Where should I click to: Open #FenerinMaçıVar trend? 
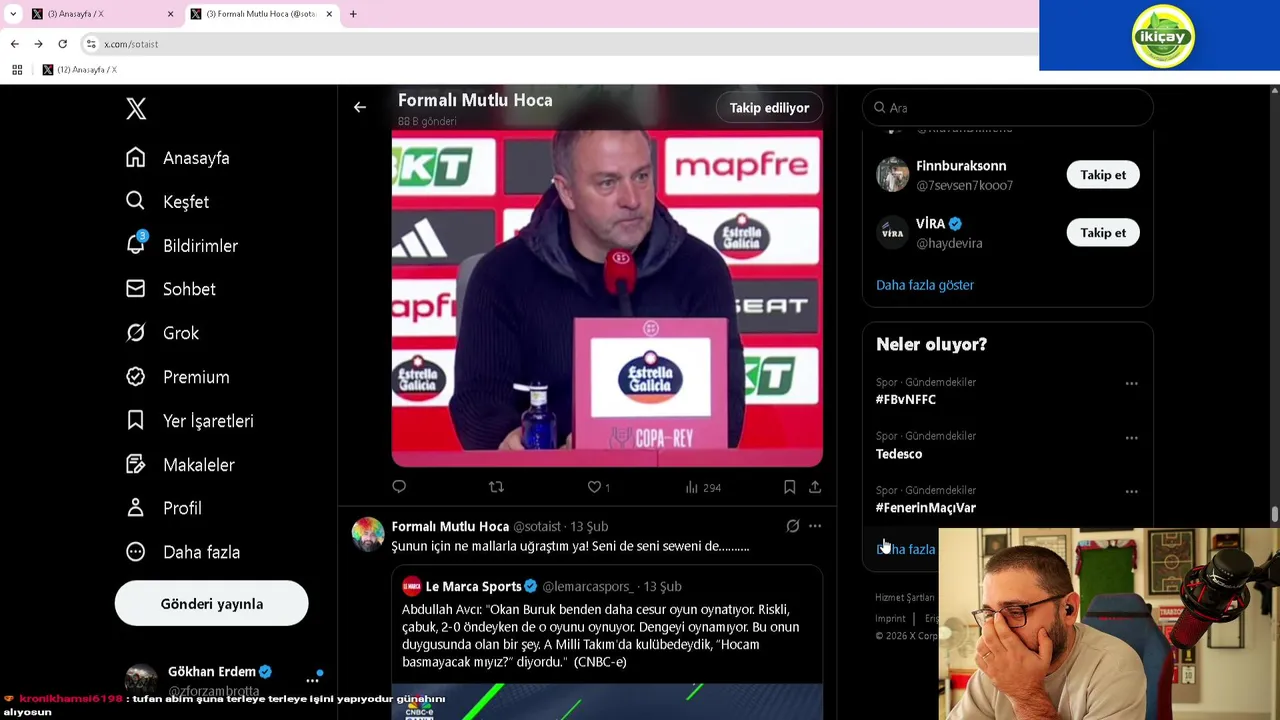click(x=926, y=508)
